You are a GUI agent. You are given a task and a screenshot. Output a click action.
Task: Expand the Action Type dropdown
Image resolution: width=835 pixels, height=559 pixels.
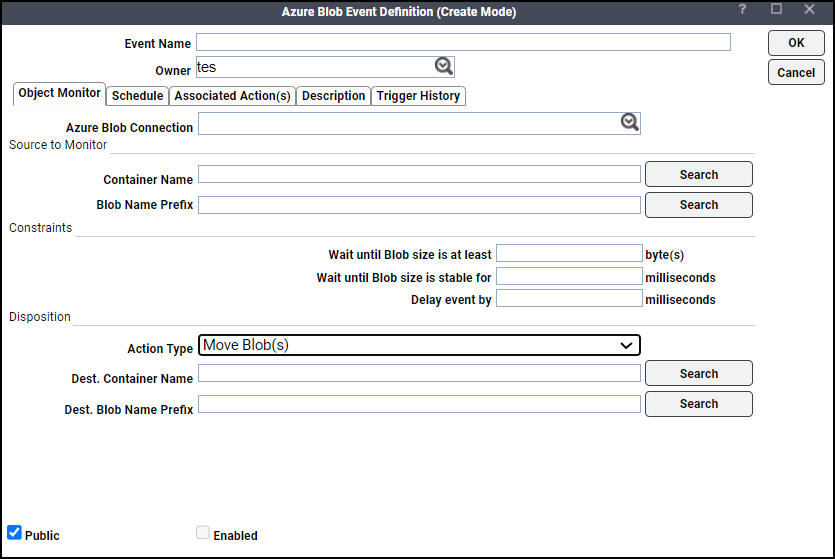(x=419, y=345)
